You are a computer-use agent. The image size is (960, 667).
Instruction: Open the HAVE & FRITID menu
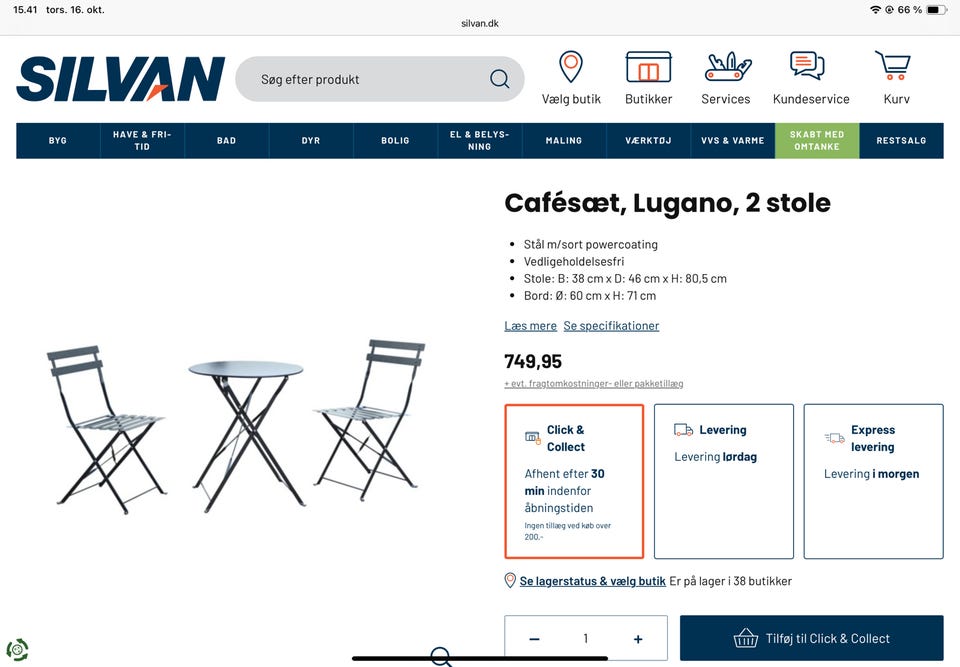tap(142, 140)
